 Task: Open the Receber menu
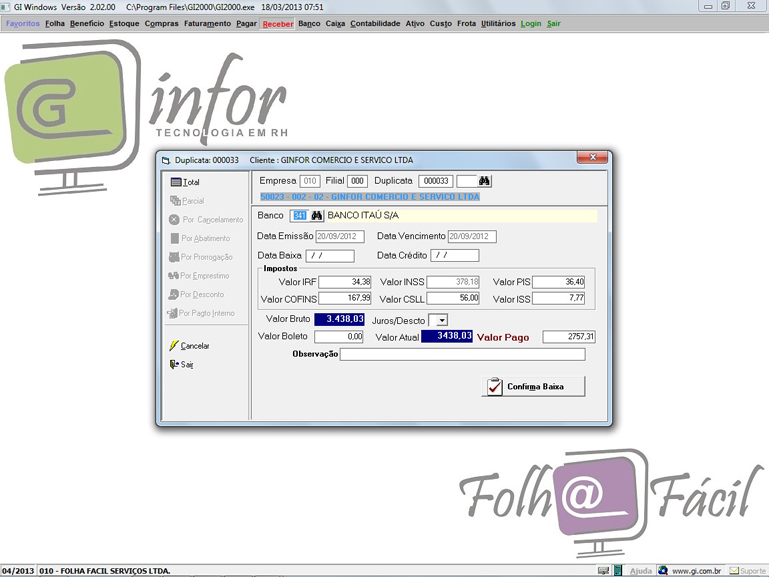coord(278,24)
